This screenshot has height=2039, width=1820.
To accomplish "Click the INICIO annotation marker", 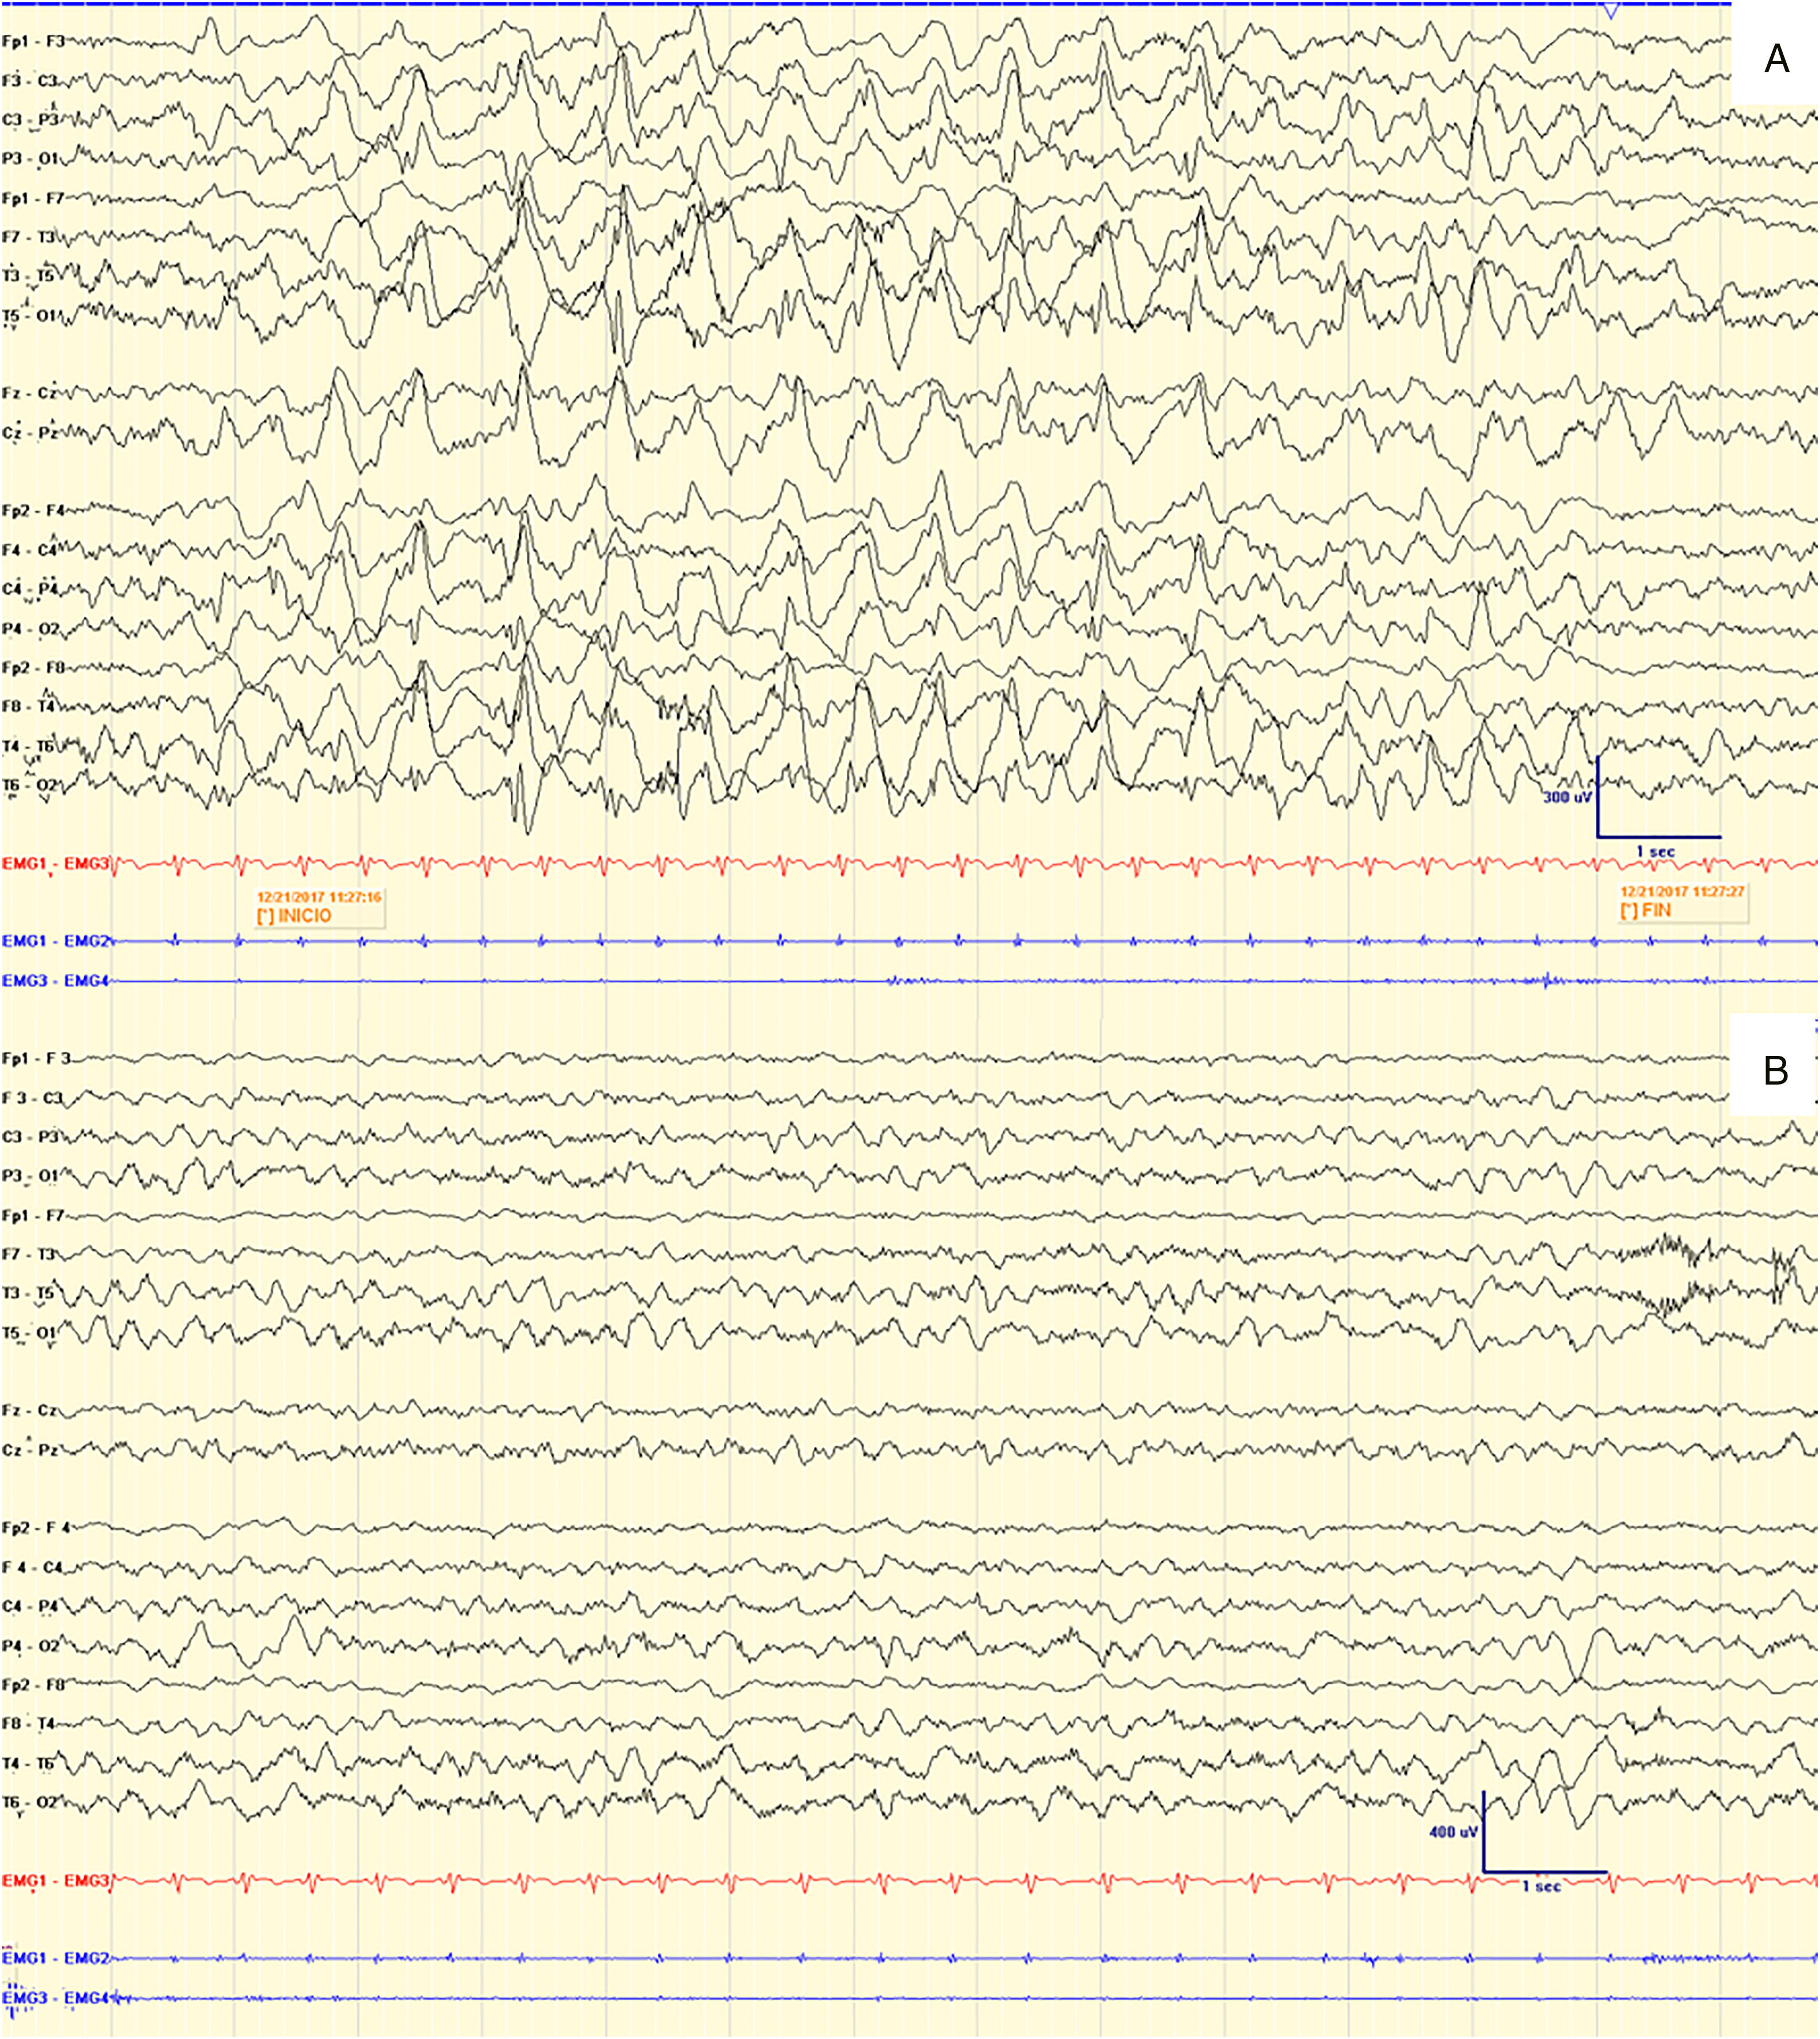I will (296, 915).
